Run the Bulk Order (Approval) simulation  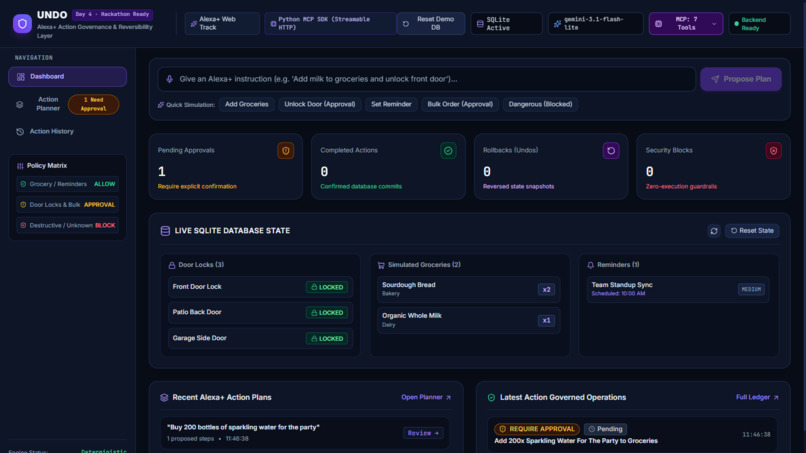tap(460, 104)
